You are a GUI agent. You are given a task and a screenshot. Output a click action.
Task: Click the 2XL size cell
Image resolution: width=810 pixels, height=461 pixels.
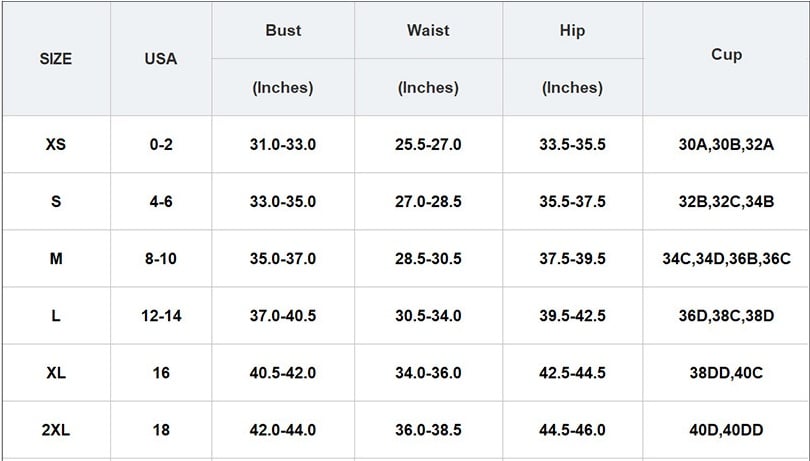point(56,430)
